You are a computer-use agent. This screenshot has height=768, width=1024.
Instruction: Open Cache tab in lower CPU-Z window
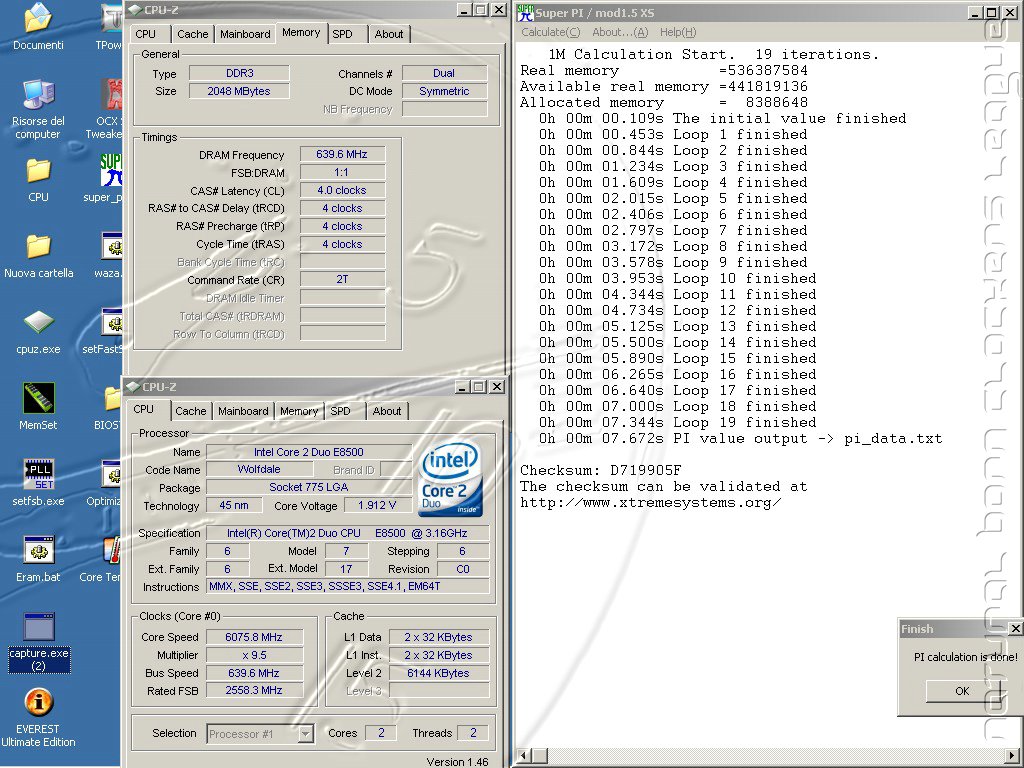coord(191,411)
